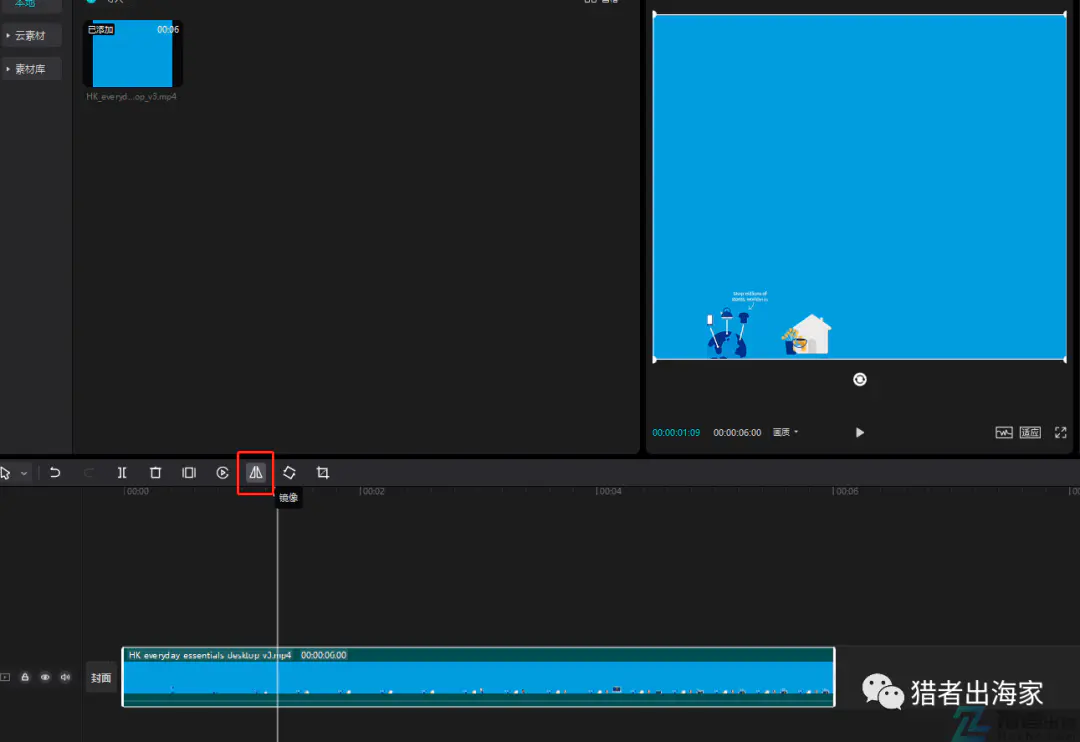Play the preview video
Viewport: 1080px width, 742px height.
(x=860, y=432)
